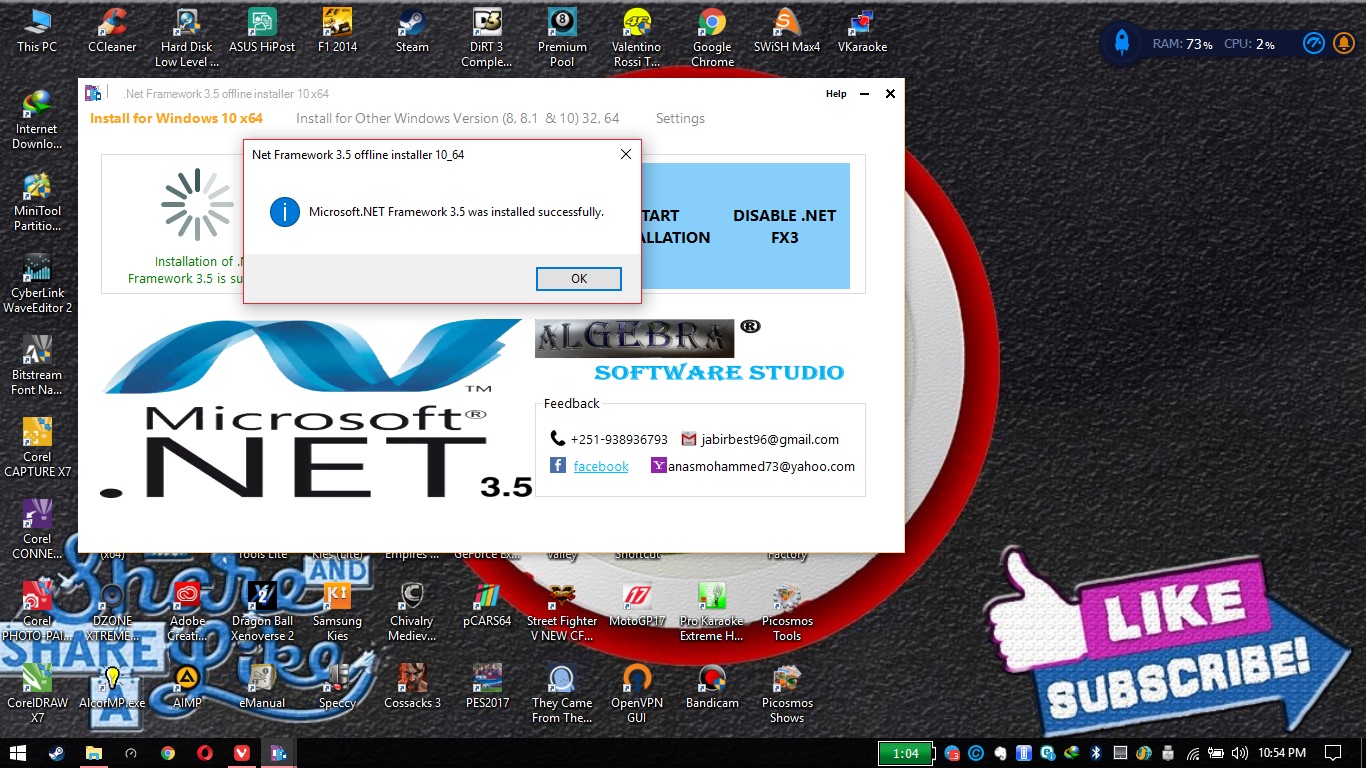This screenshot has width=1366, height=768.
Task: Select Cossacks 3 desktop shortcut
Action: 412,687
